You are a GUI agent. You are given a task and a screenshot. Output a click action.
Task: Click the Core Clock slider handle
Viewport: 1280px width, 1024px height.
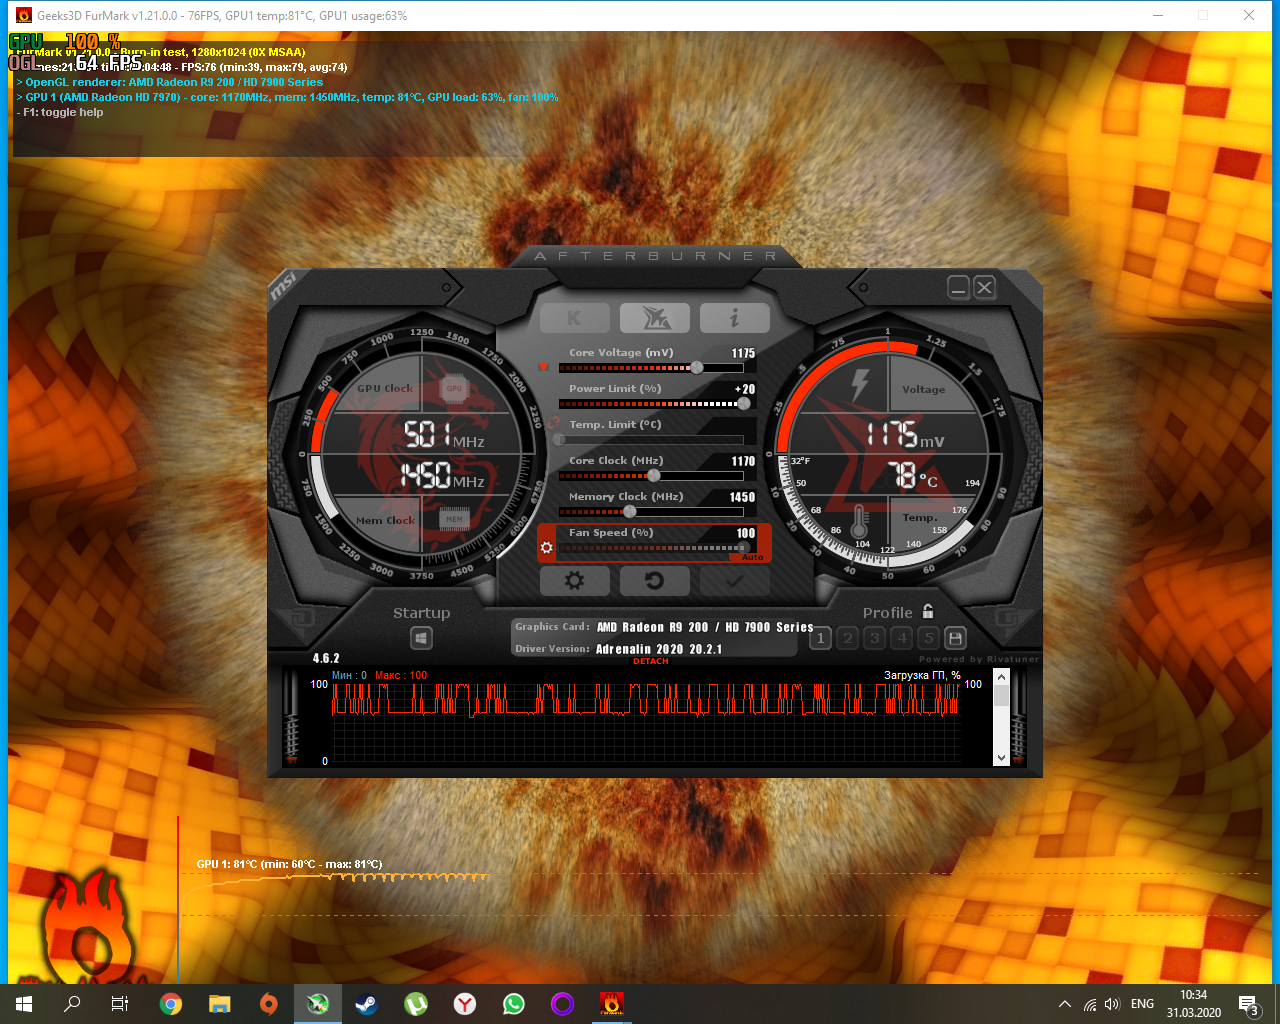(x=654, y=476)
